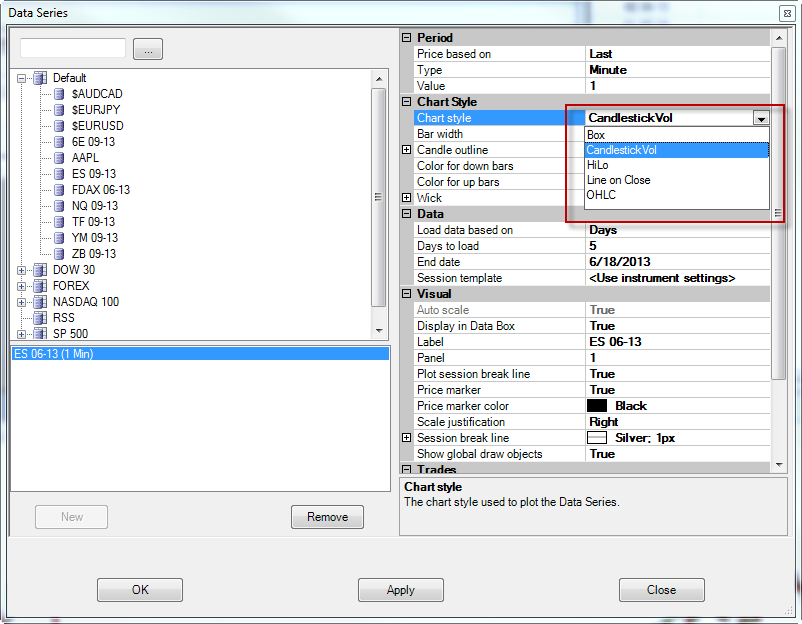Click property grid scrollbar up arrow
Screen dimensions: 802x624
click(x=779, y=38)
